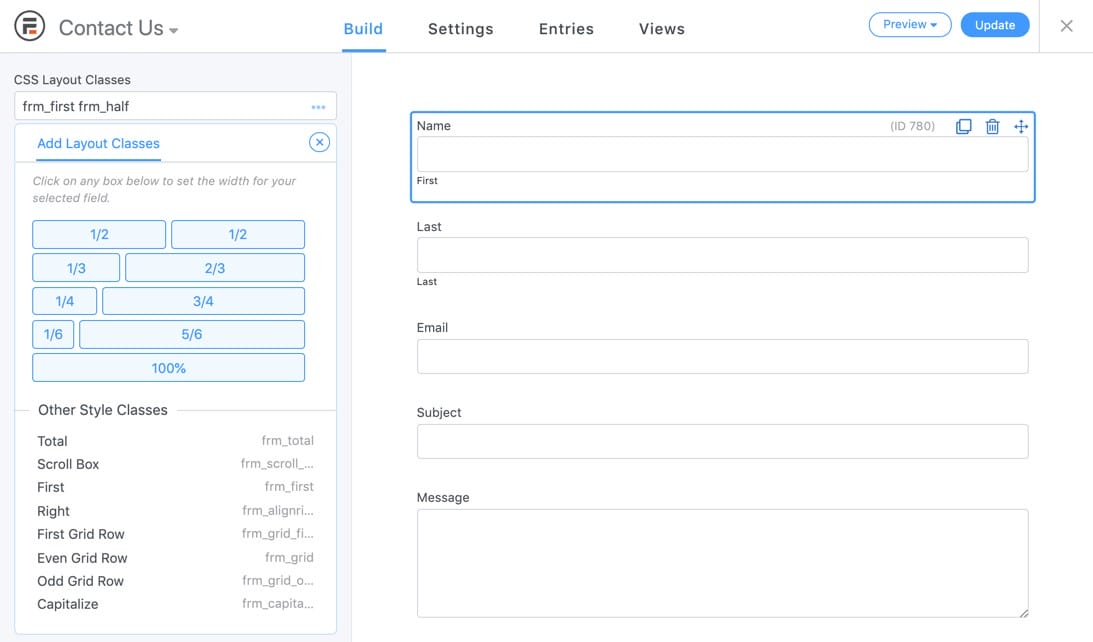Click inside the Email input field
This screenshot has width=1093, height=642.
[x=722, y=357]
